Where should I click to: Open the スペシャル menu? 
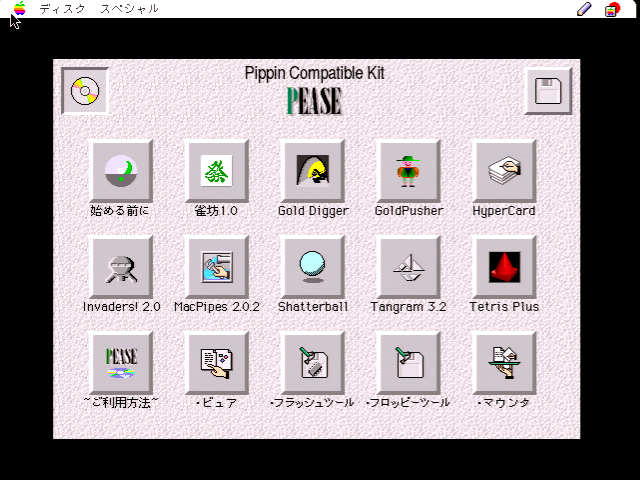coord(129,9)
